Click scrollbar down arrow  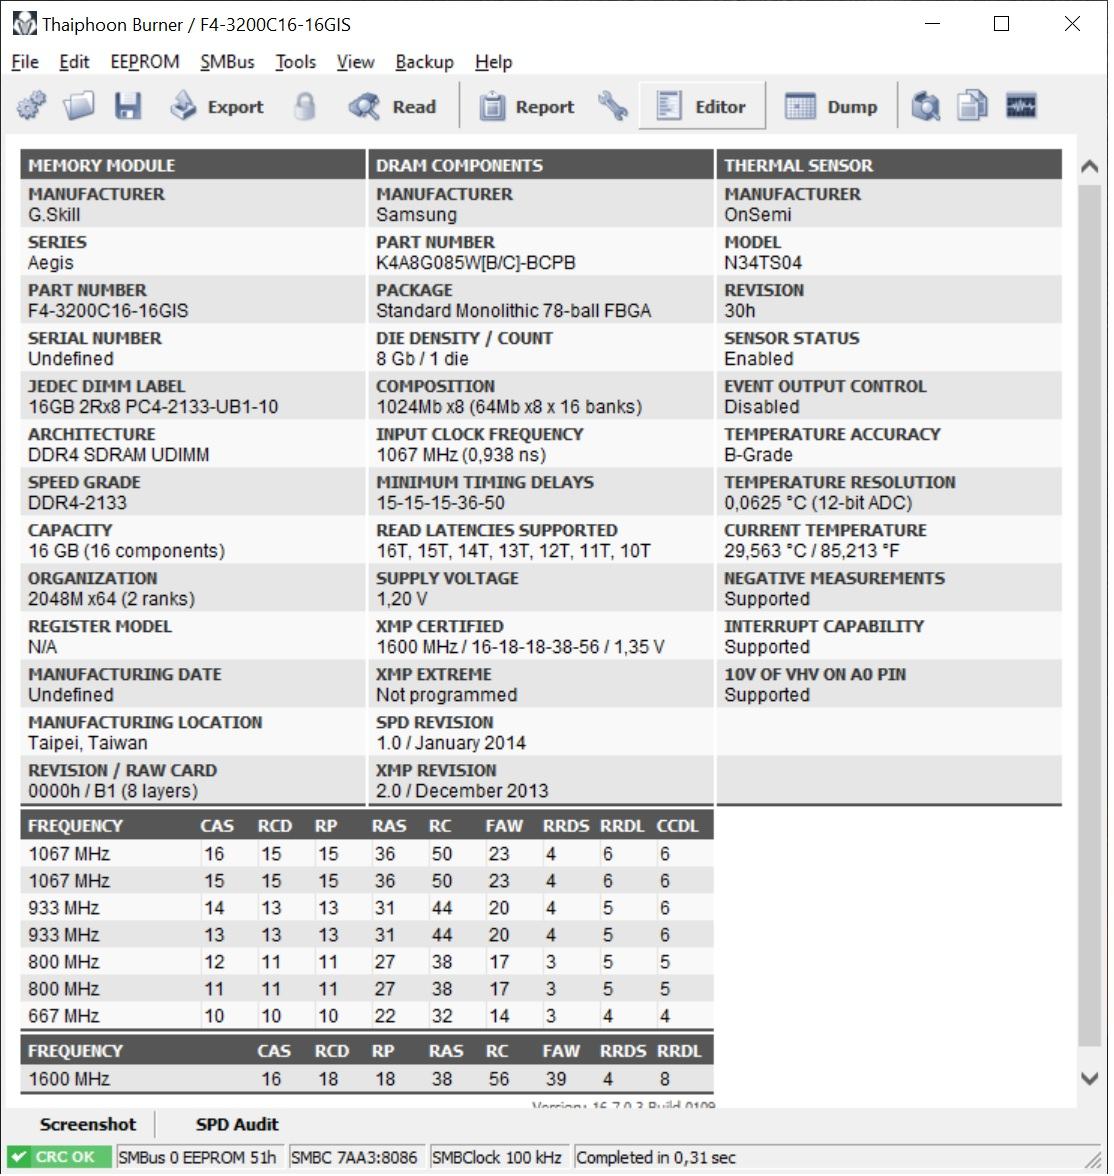coord(1089,1078)
